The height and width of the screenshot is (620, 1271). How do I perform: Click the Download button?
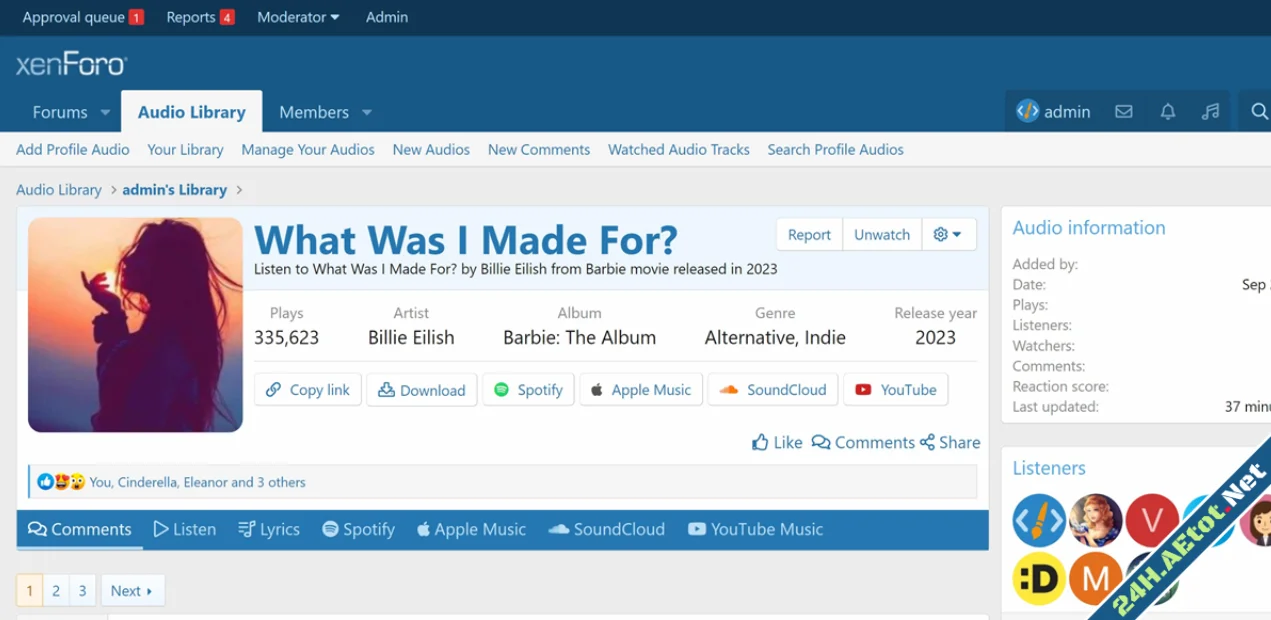point(421,390)
